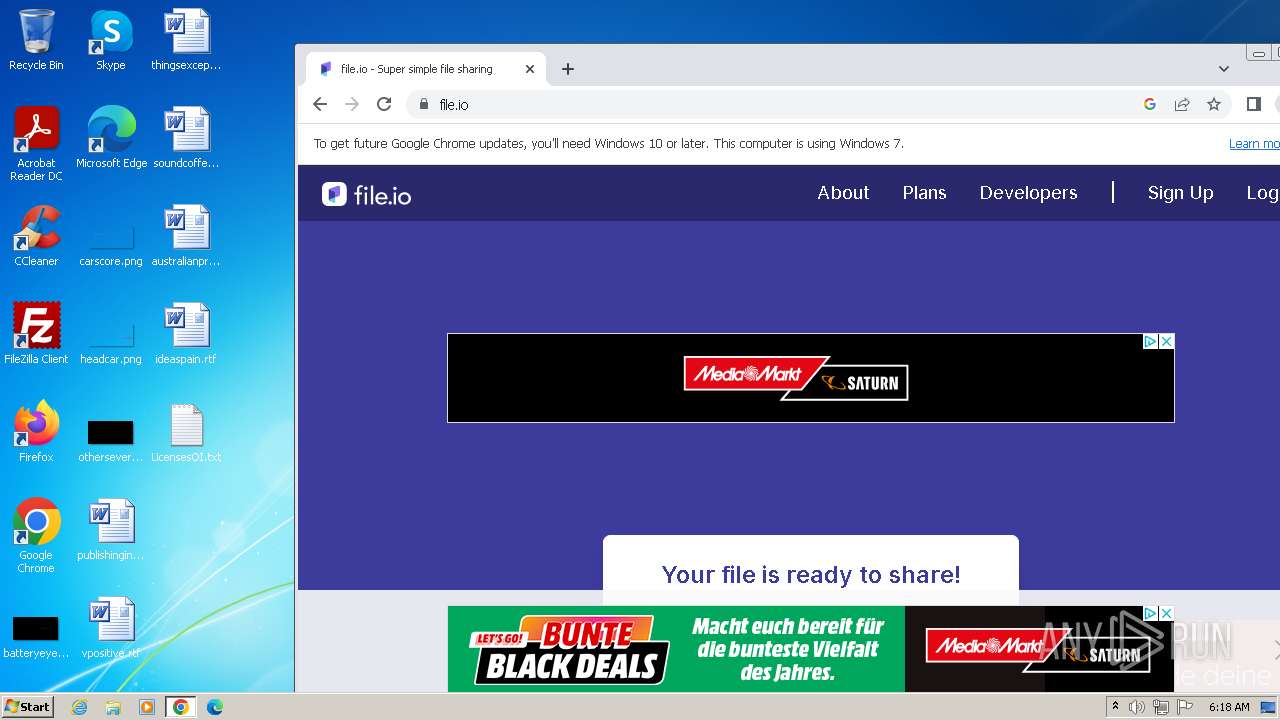This screenshot has height=720, width=1280.
Task: Open the publishingin... Word document
Action: [111, 530]
